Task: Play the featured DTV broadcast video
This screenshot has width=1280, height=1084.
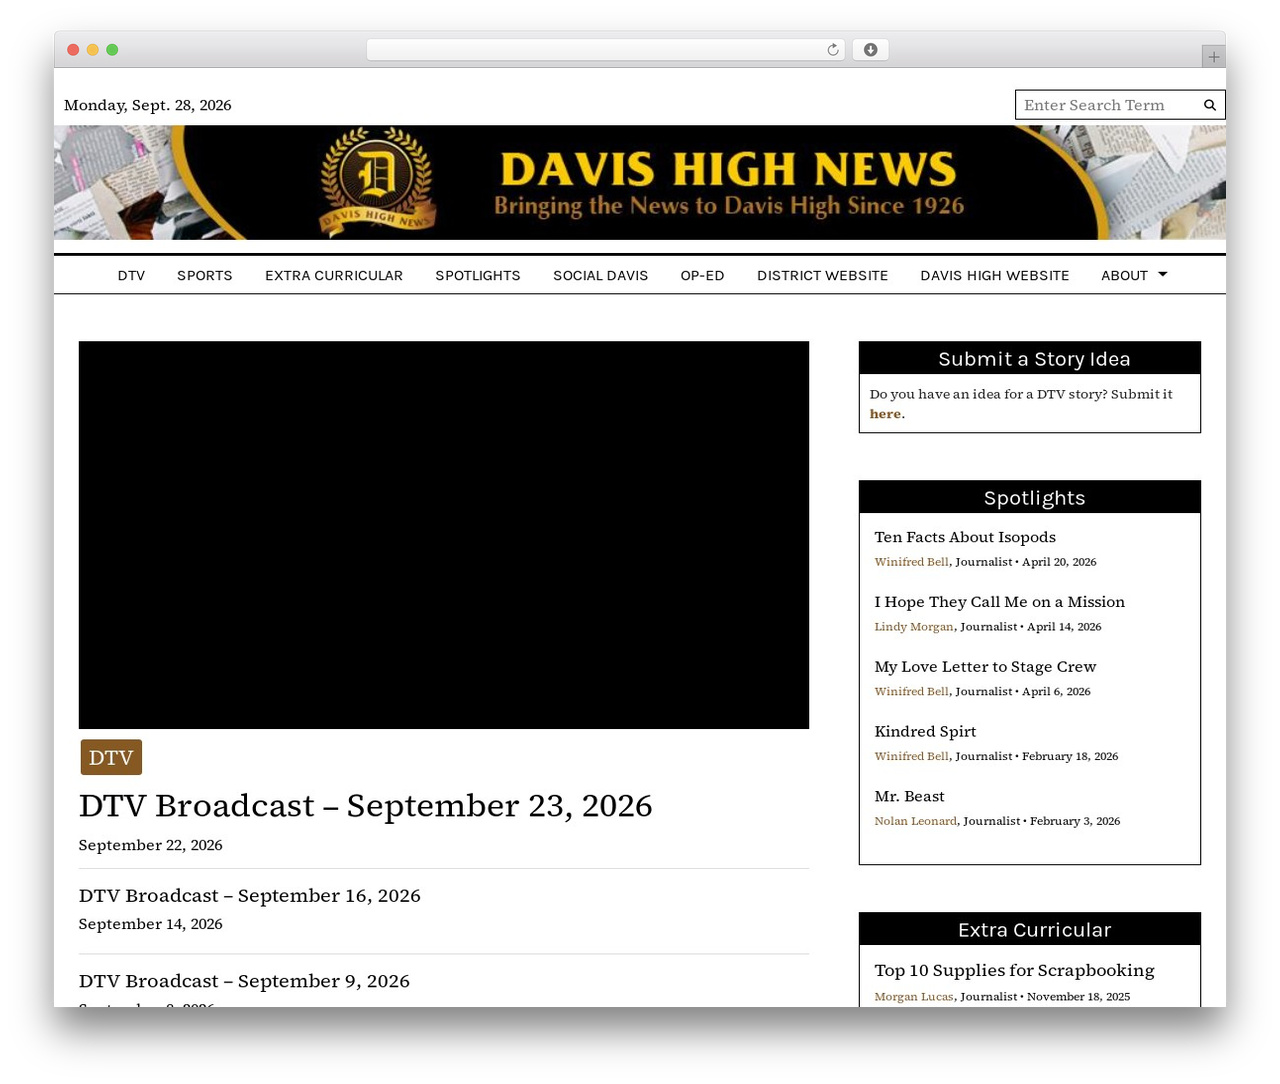Action: (x=444, y=535)
